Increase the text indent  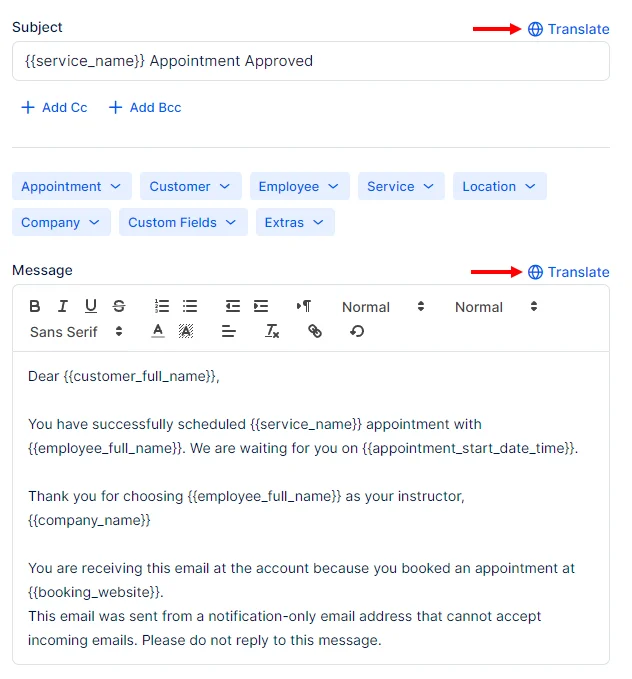(261, 307)
